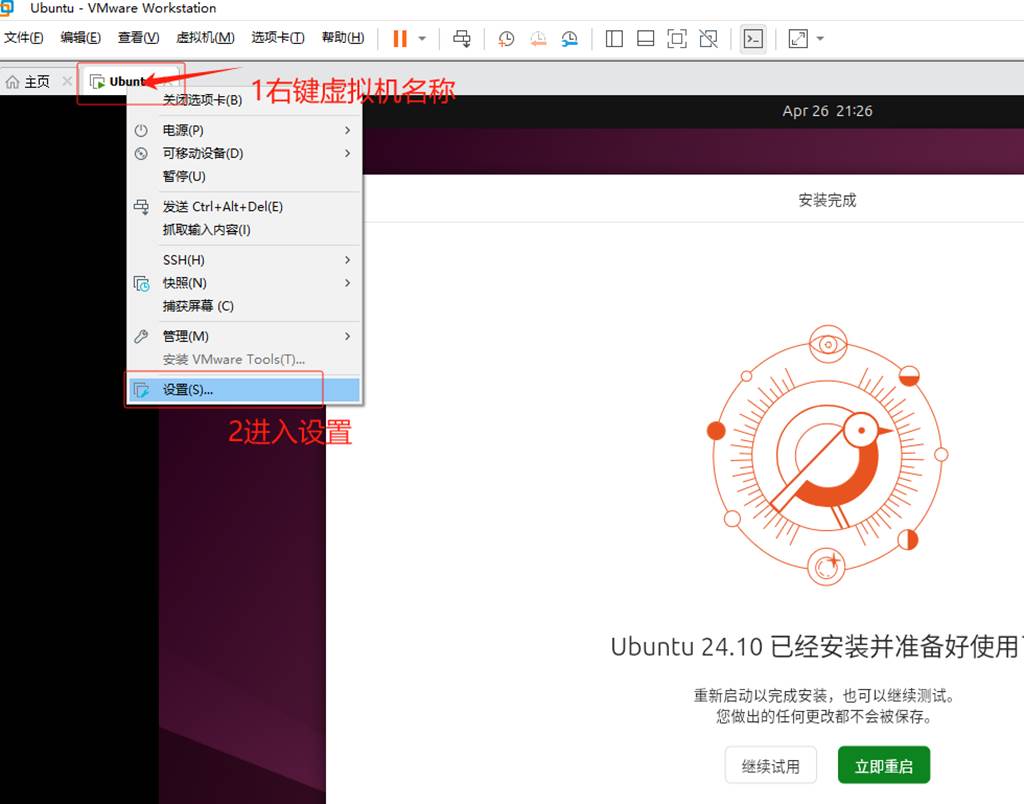Take a snapshot with the clock-plus icon
This screenshot has width=1024, height=804.
[505, 39]
